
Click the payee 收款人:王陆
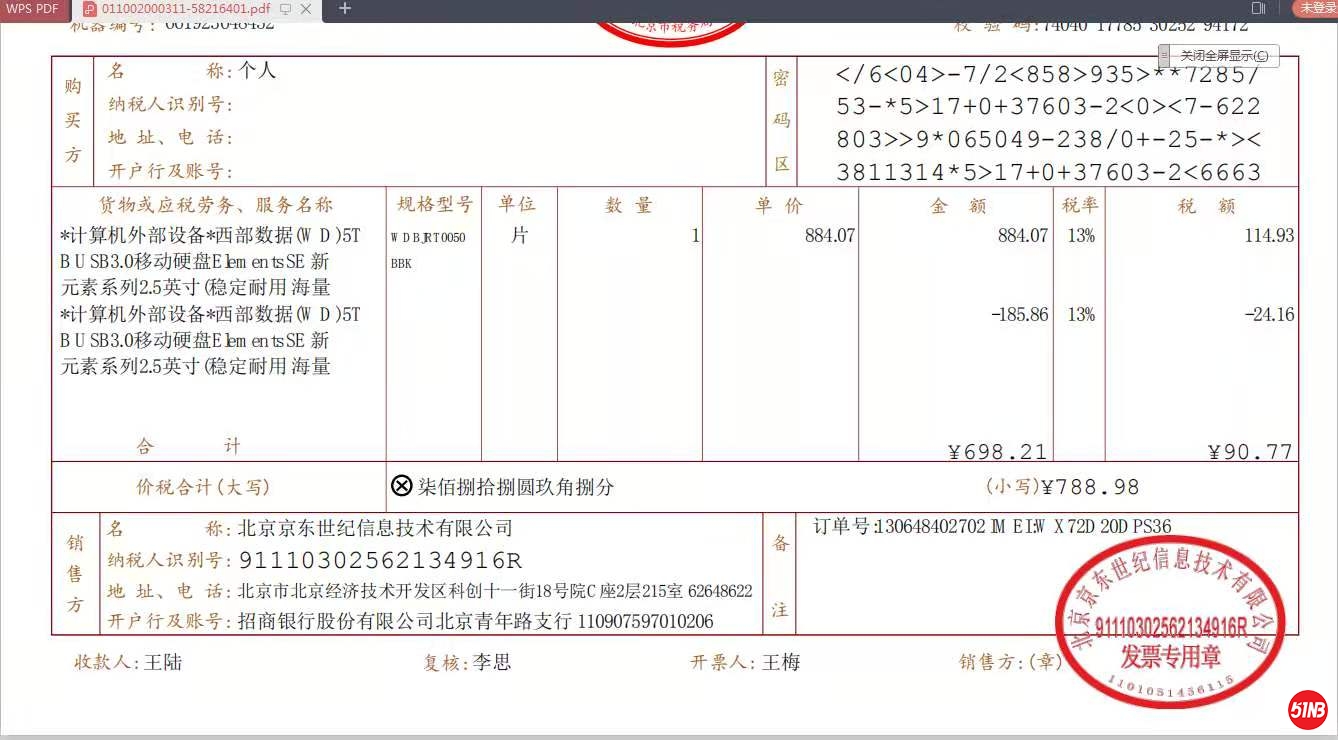(128, 662)
